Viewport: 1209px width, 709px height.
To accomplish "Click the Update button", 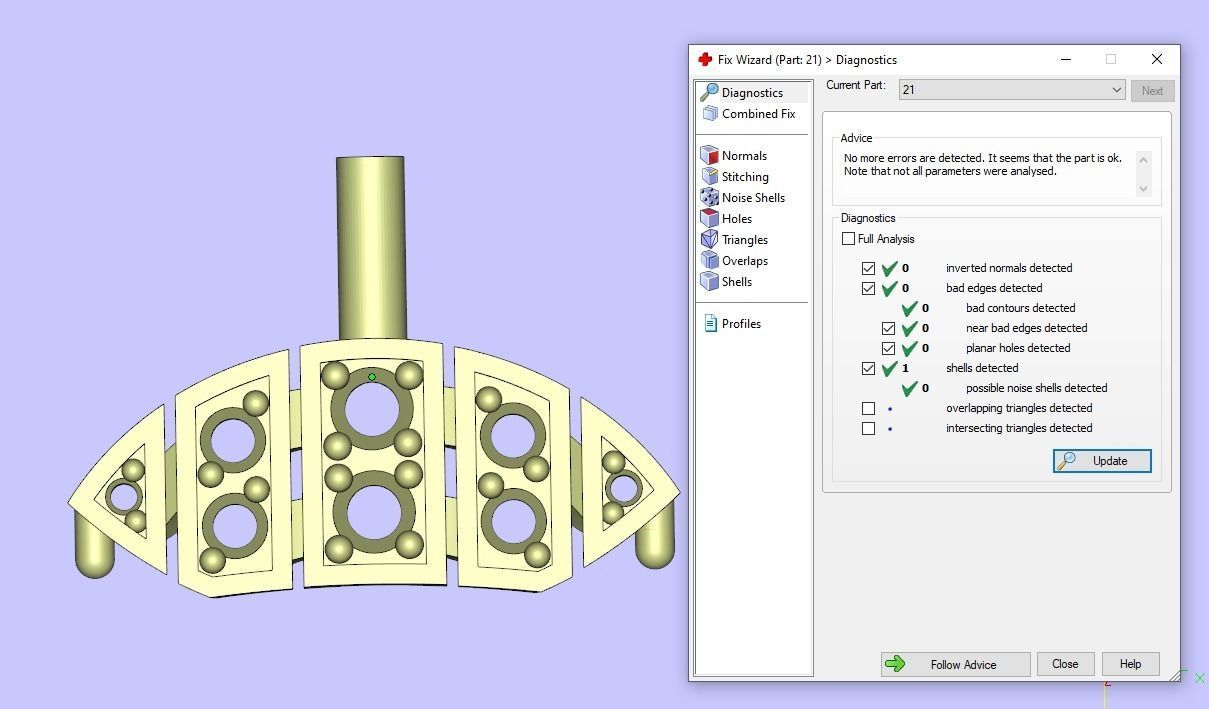I will coord(1102,461).
